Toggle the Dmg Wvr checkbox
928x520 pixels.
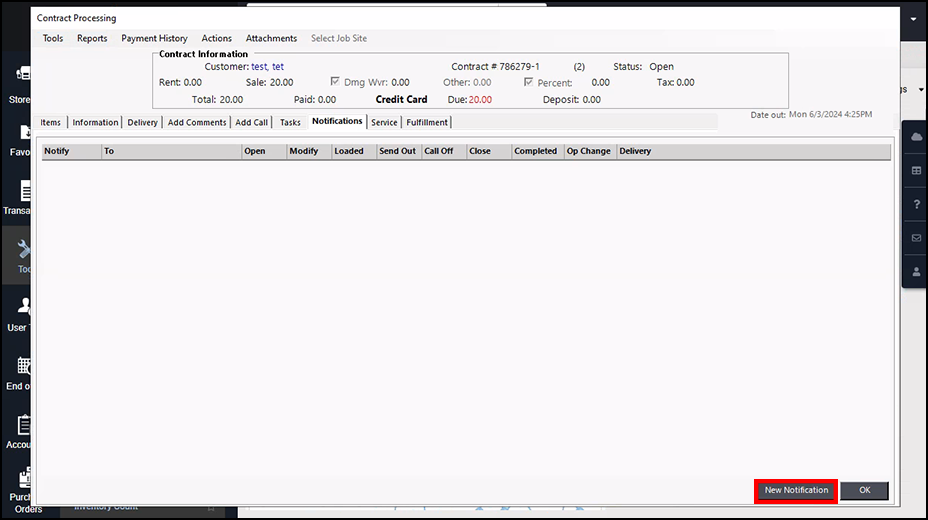[x=335, y=82]
